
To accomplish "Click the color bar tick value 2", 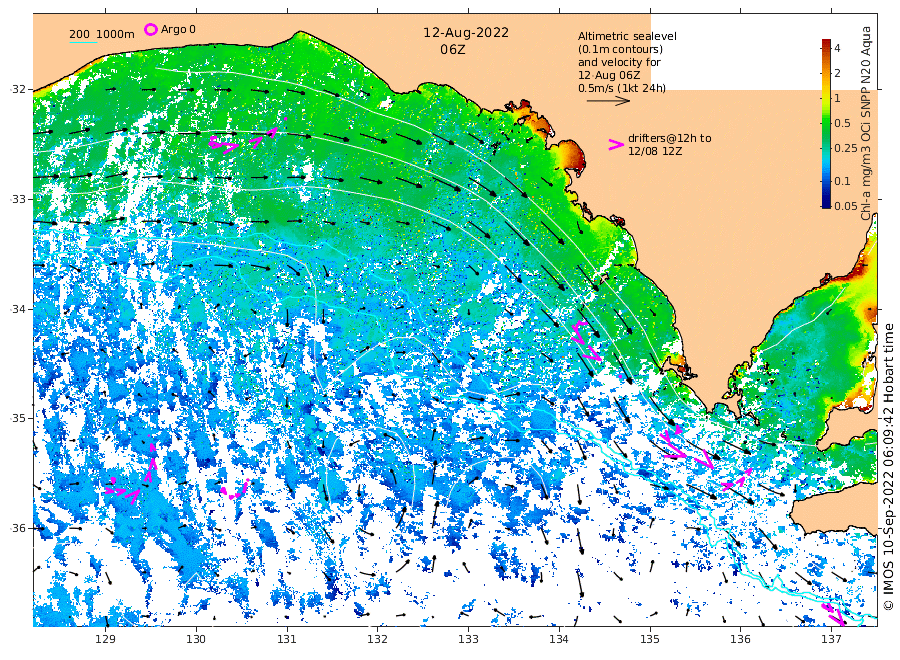I will point(837,73).
